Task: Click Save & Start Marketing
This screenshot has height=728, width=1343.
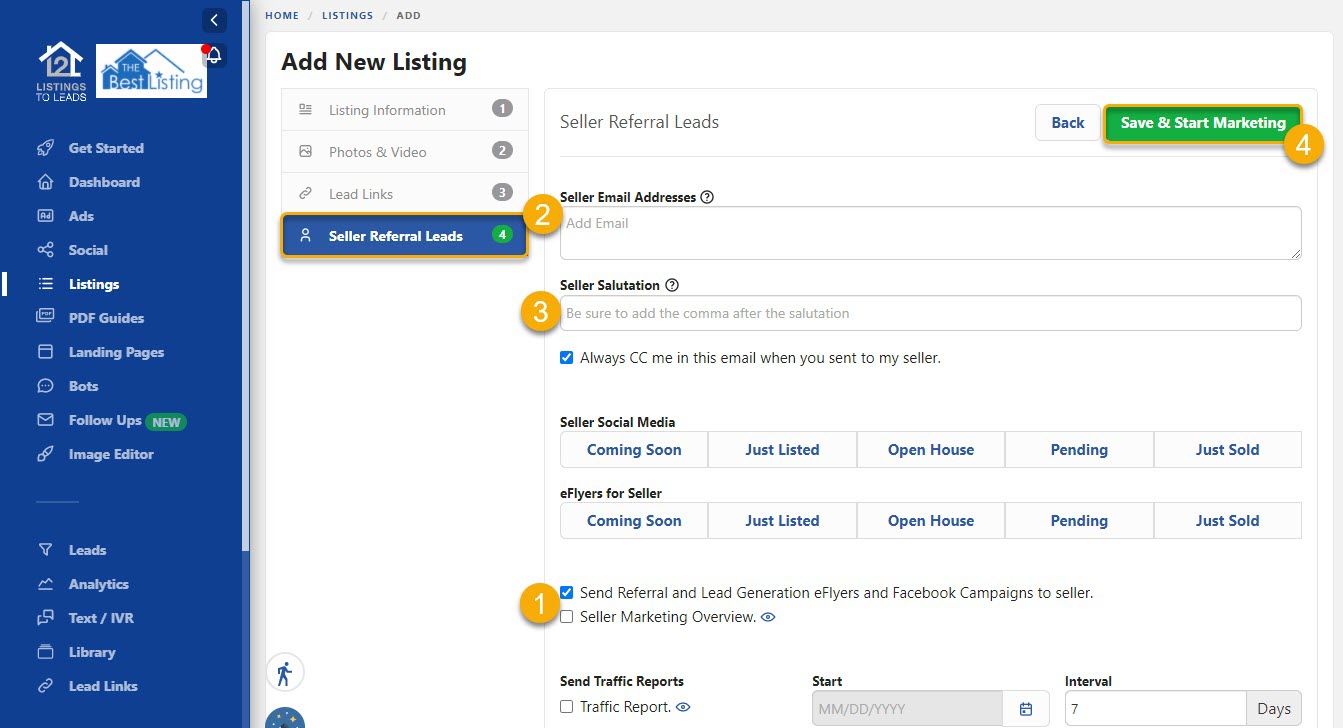Action: pyautogui.click(x=1202, y=122)
